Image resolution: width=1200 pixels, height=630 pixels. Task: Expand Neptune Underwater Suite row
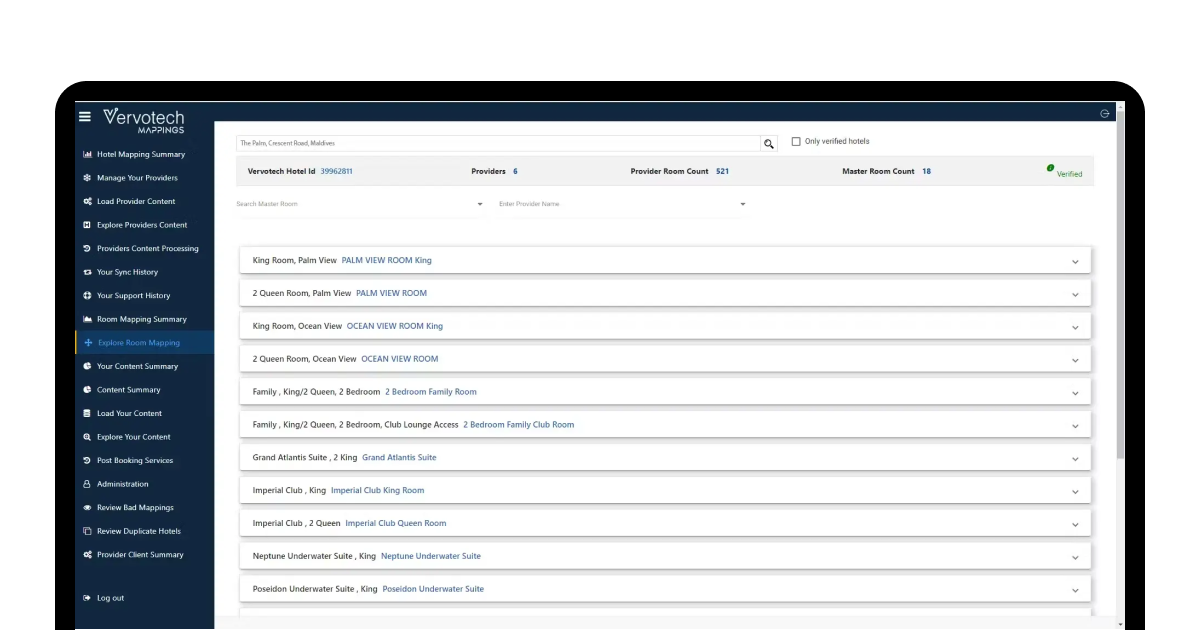665,556
